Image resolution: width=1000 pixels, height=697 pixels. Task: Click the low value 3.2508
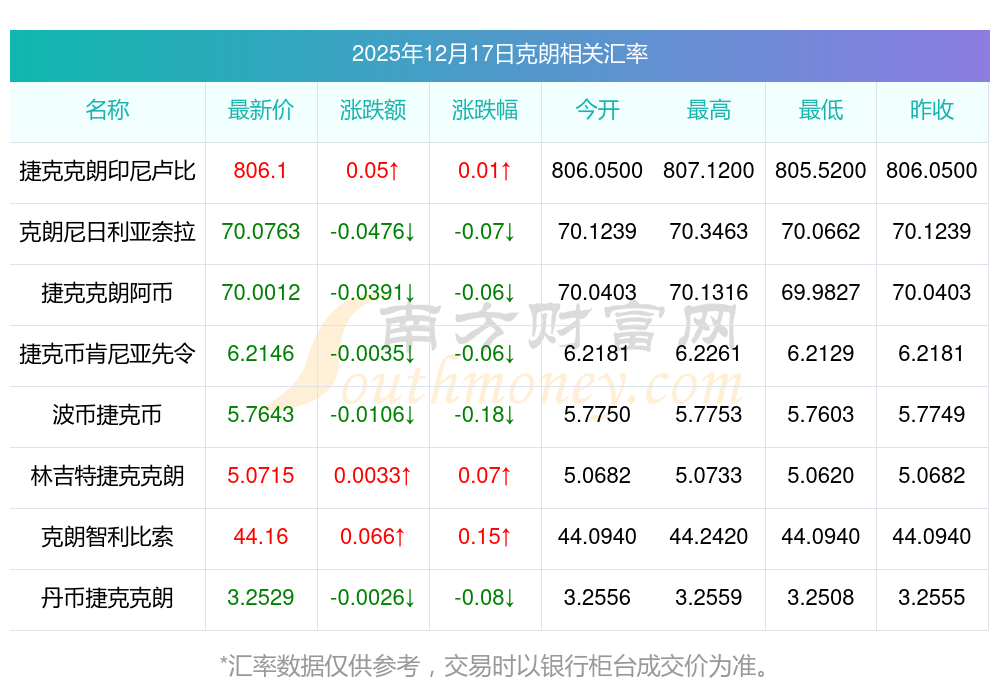[x=821, y=598]
